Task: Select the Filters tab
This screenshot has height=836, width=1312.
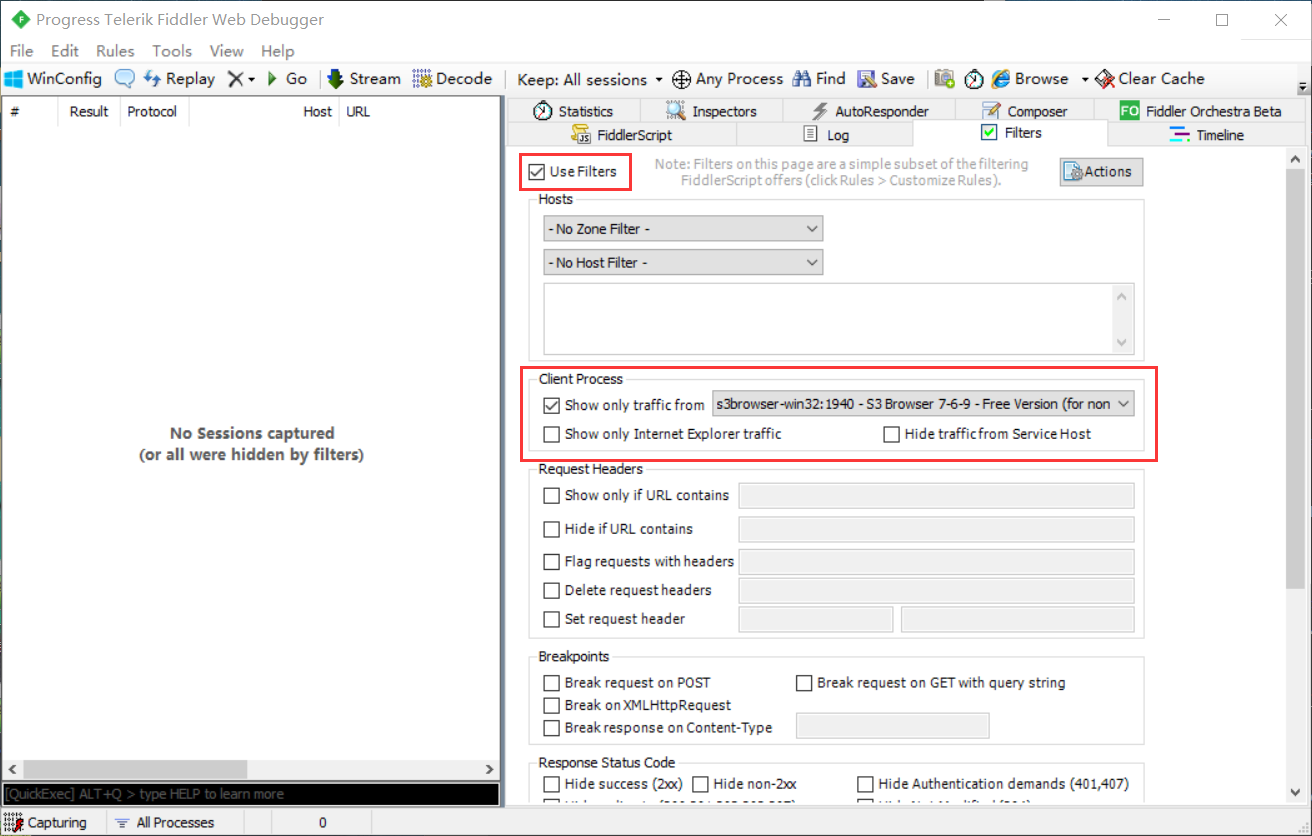Action: coord(1011,133)
